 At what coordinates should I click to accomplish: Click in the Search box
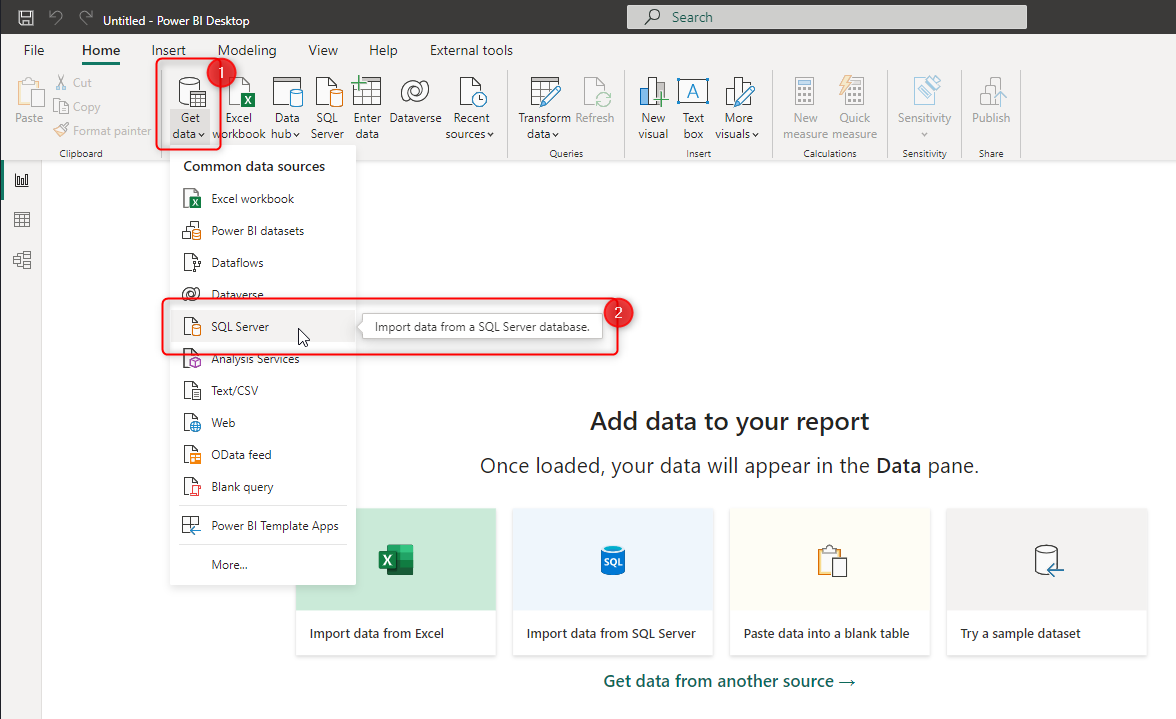[x=826, y=17]
